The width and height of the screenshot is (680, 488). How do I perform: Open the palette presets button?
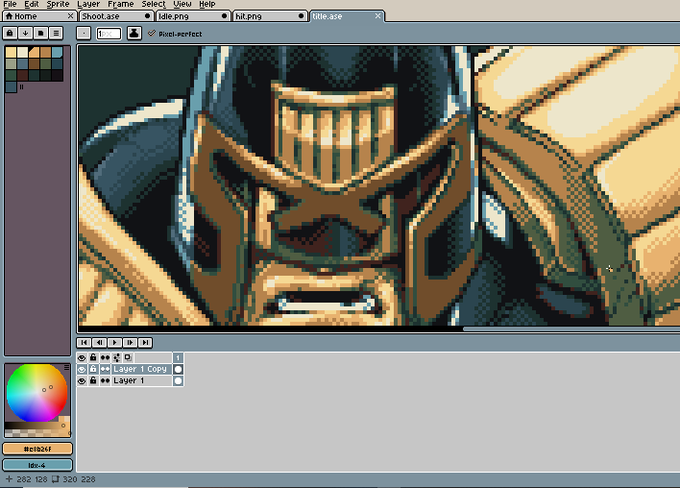(41, 33)
